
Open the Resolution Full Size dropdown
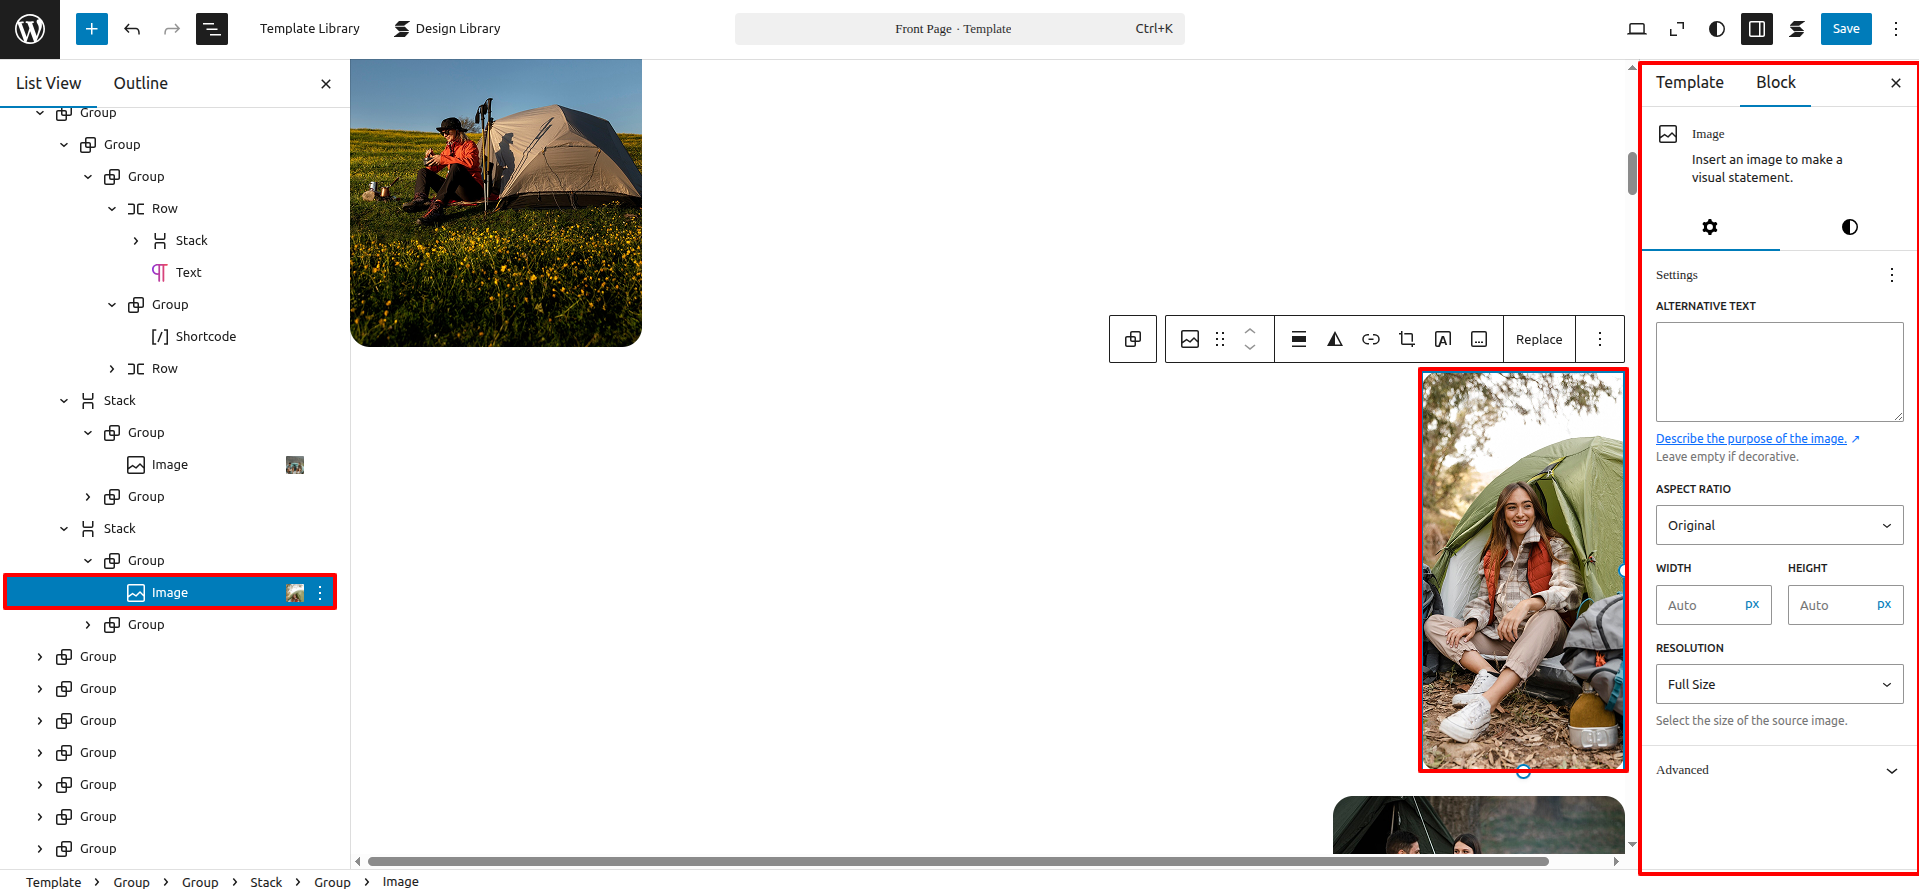tap(1778, 685)
